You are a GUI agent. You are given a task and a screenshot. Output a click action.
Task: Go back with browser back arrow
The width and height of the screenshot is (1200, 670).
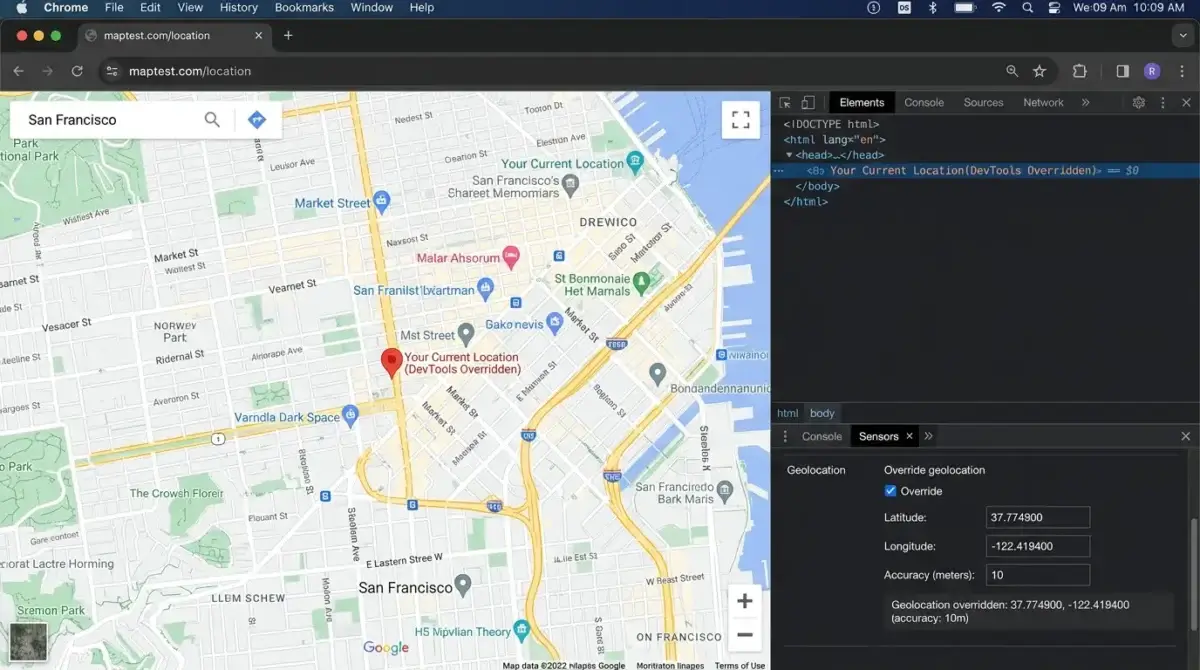tap(18, 71)
